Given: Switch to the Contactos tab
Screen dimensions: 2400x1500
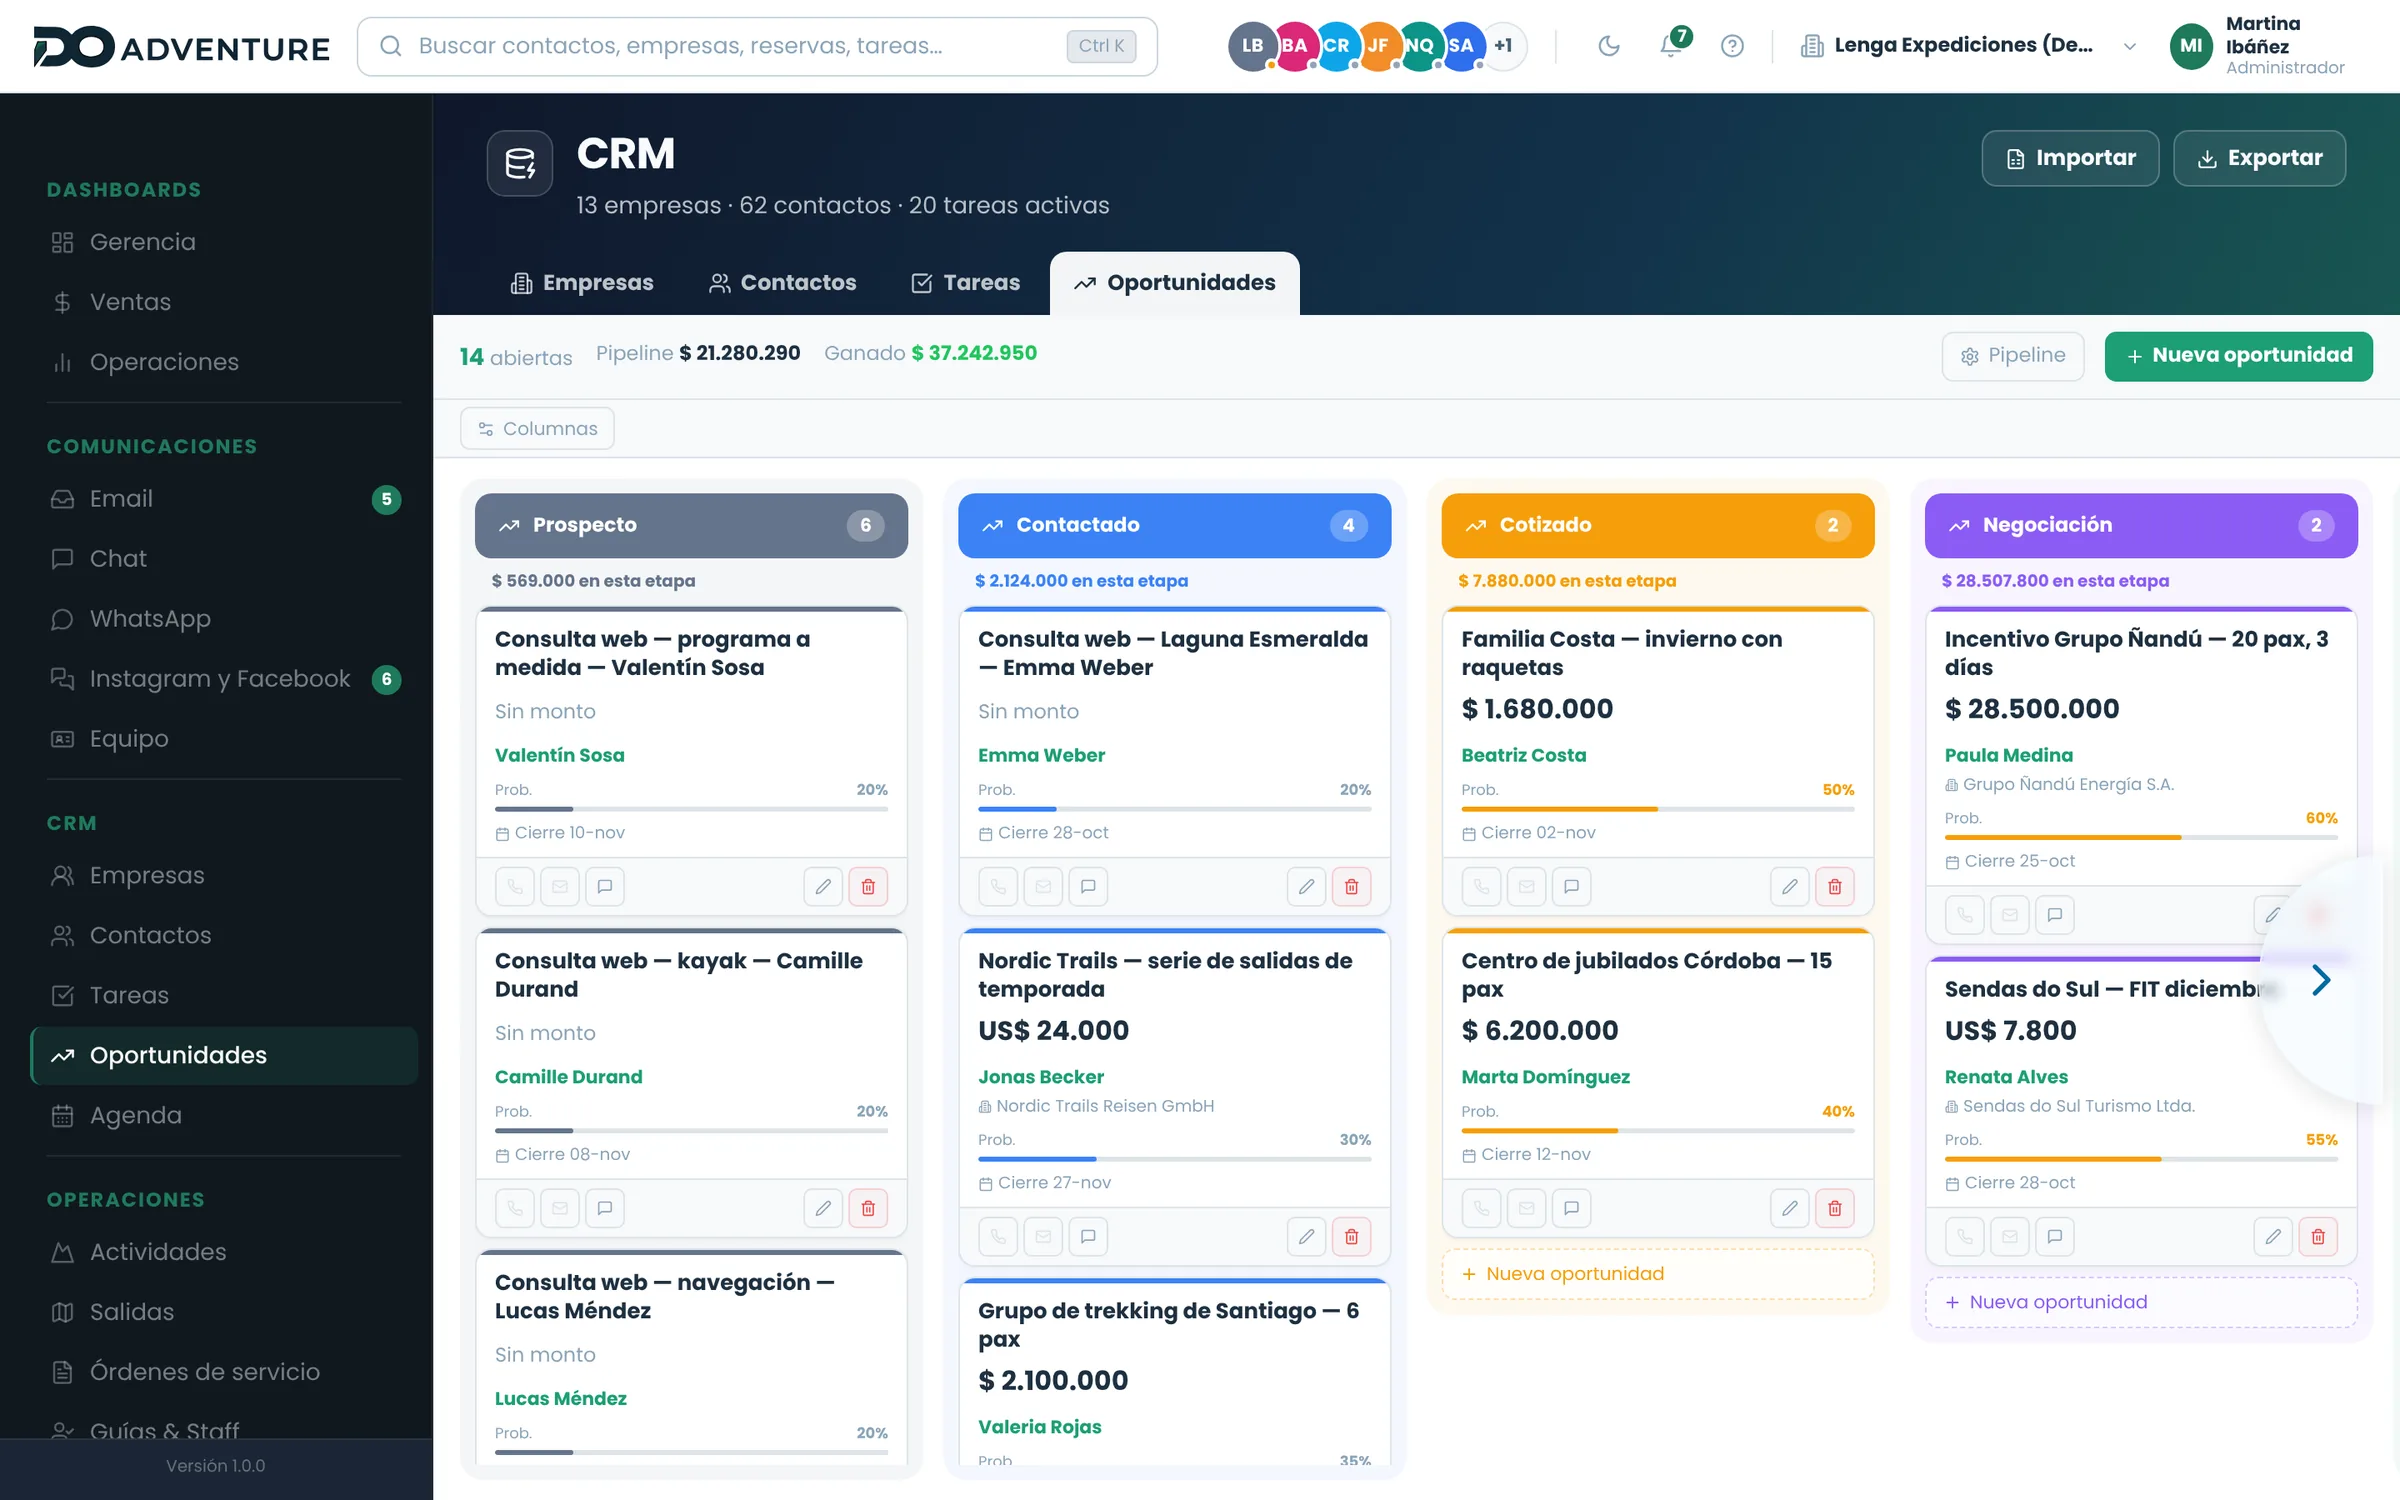Looking at the screenshot, I should tap(783, 283).
